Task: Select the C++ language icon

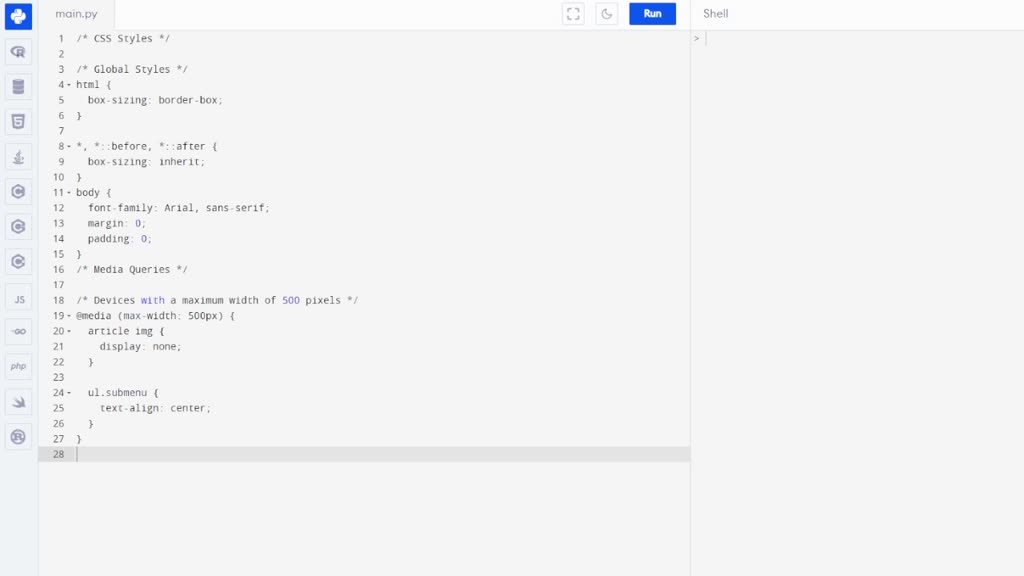Action: (x=18, y=226)
